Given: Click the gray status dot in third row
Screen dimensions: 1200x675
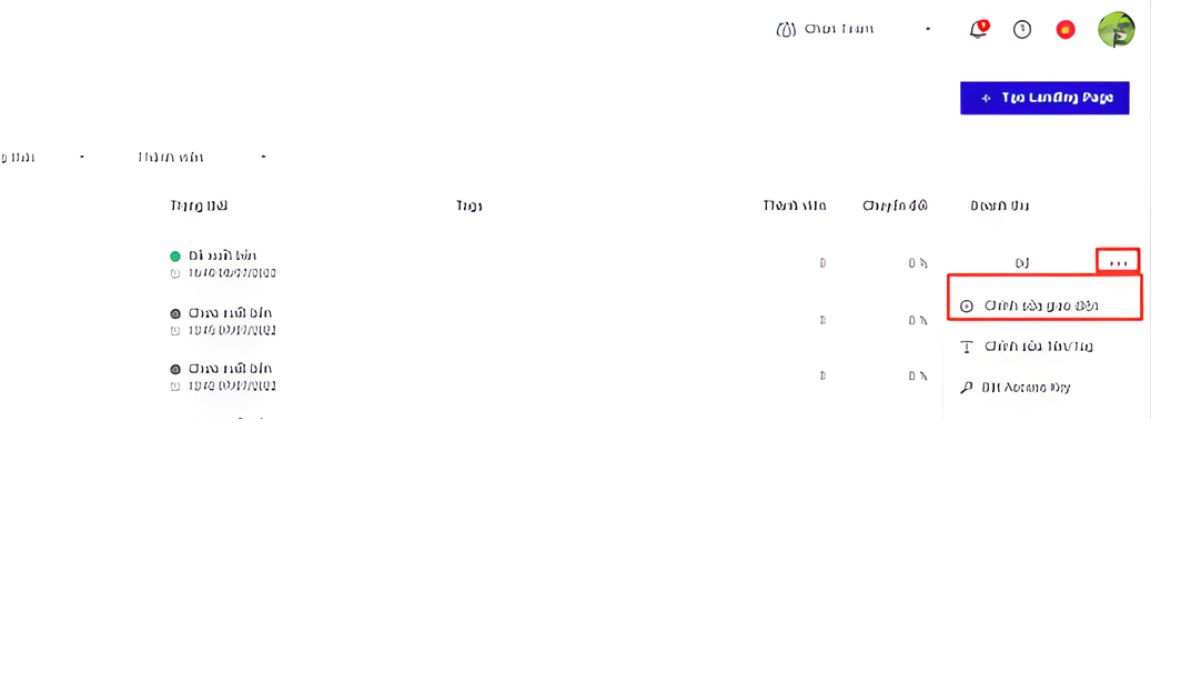Looking at the screenshot, I should (x=175, y=369).
